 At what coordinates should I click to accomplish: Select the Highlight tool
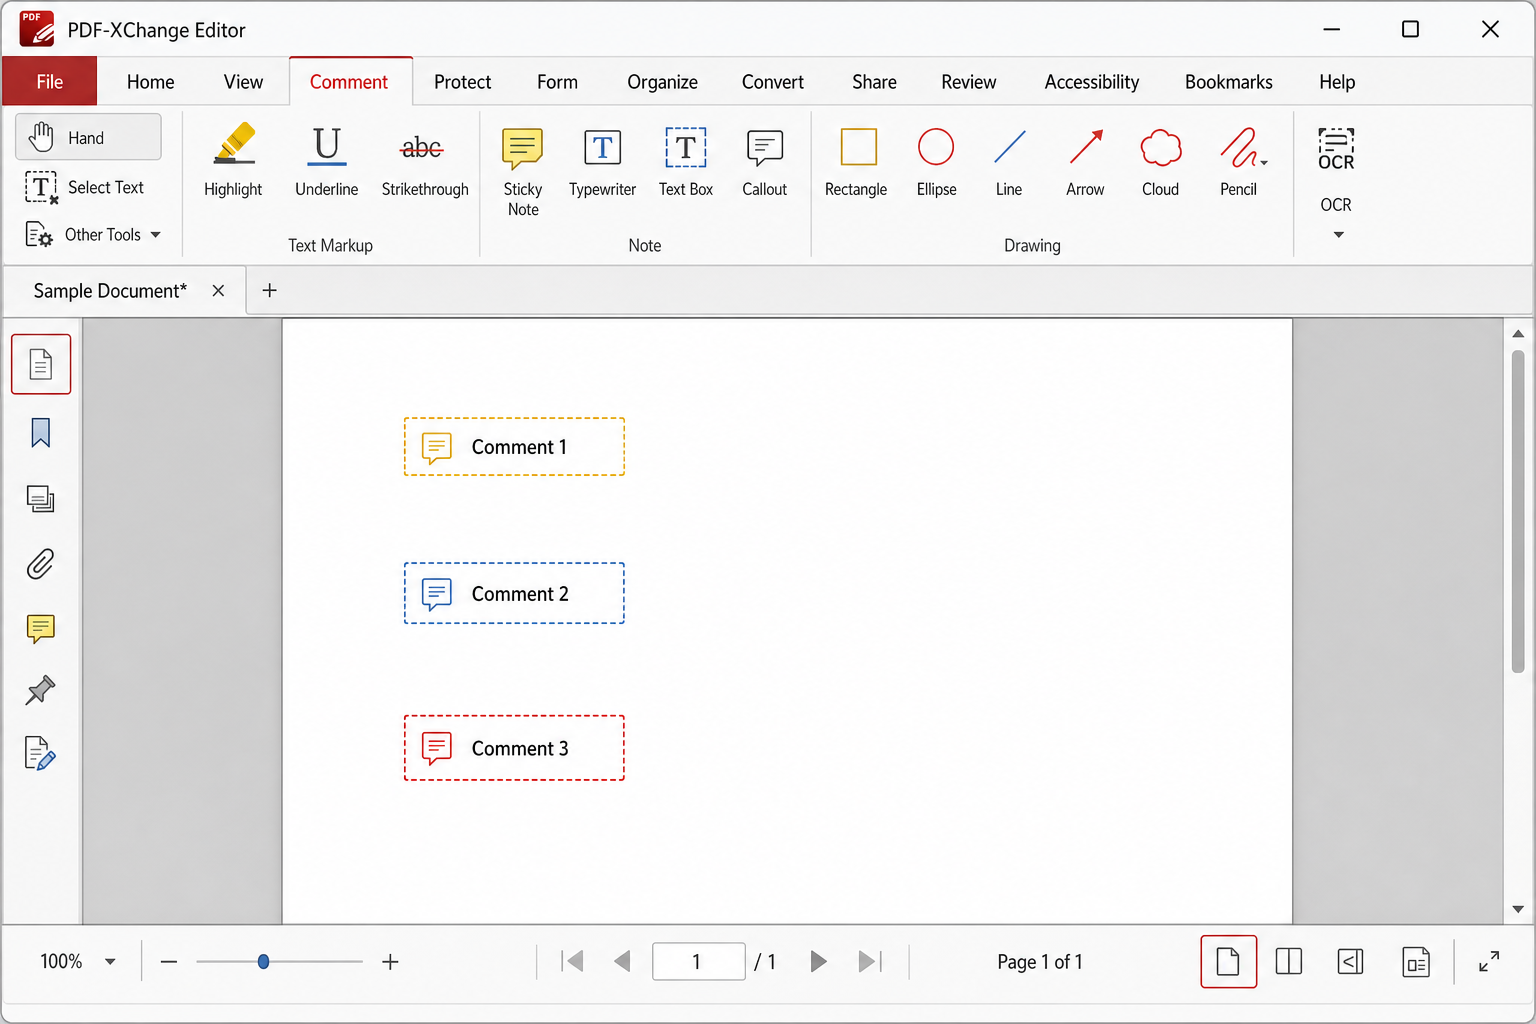tap(233, 160)
